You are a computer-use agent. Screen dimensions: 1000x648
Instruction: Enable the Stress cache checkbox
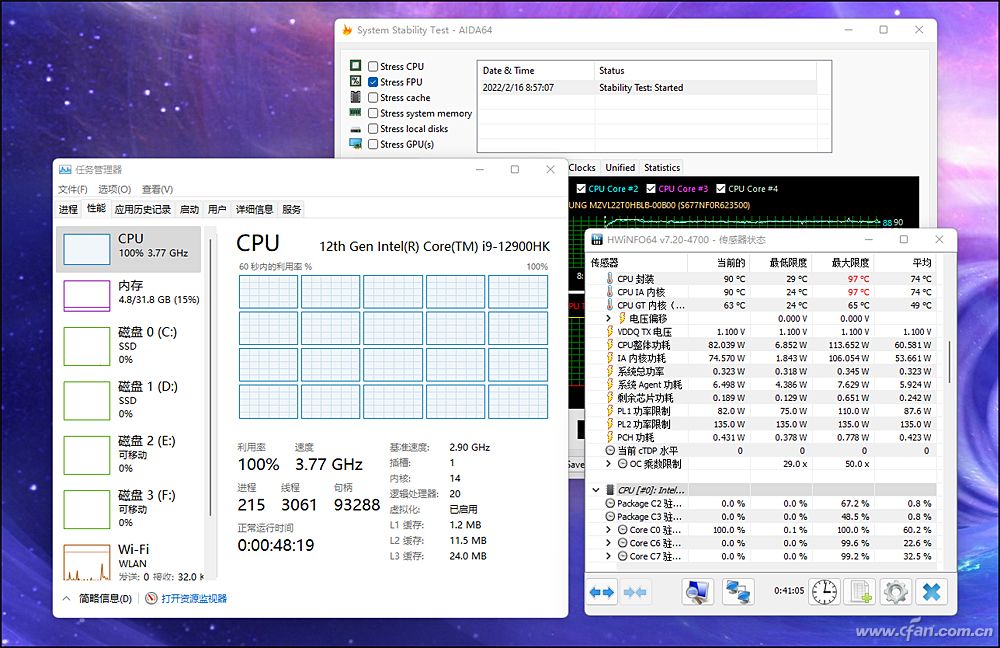tap(373, 98)
